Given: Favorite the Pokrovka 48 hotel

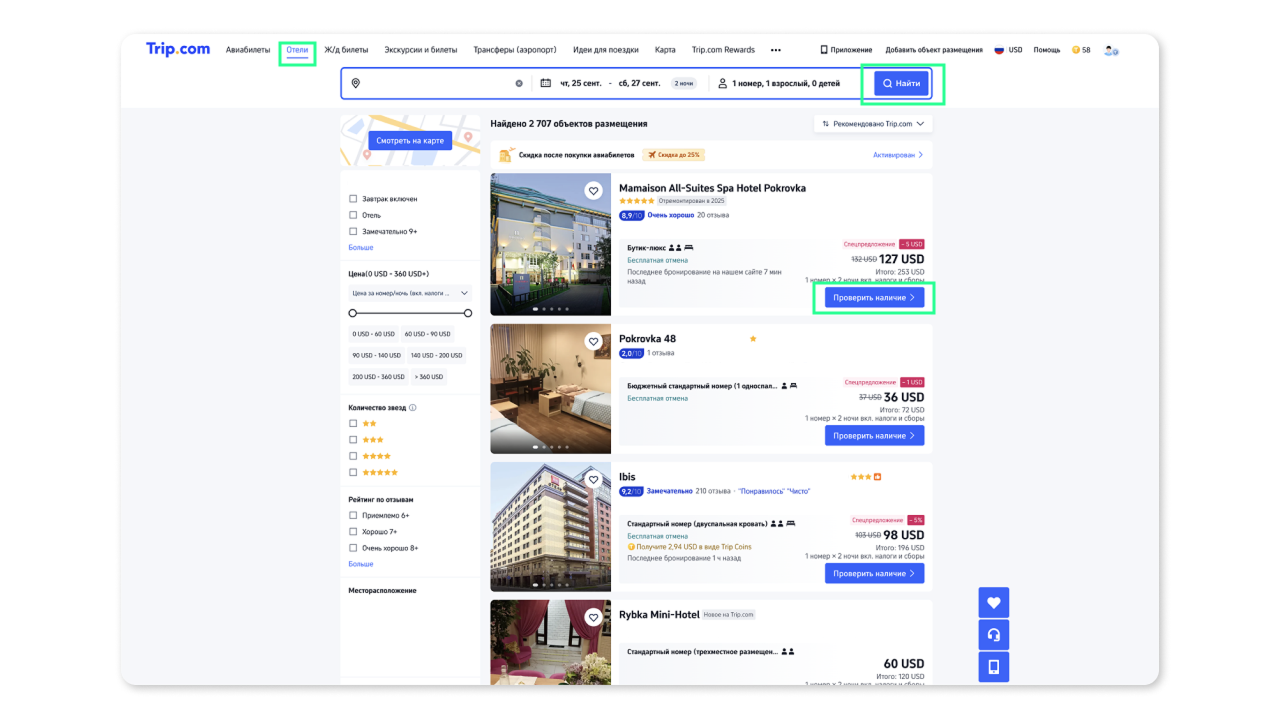Looking at the screenshot, I should (x=593, y=341).
